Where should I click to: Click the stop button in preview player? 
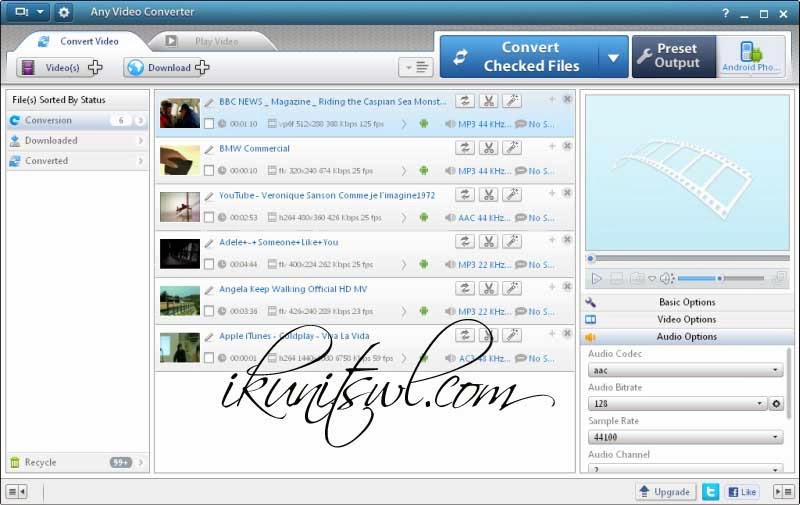616,279
